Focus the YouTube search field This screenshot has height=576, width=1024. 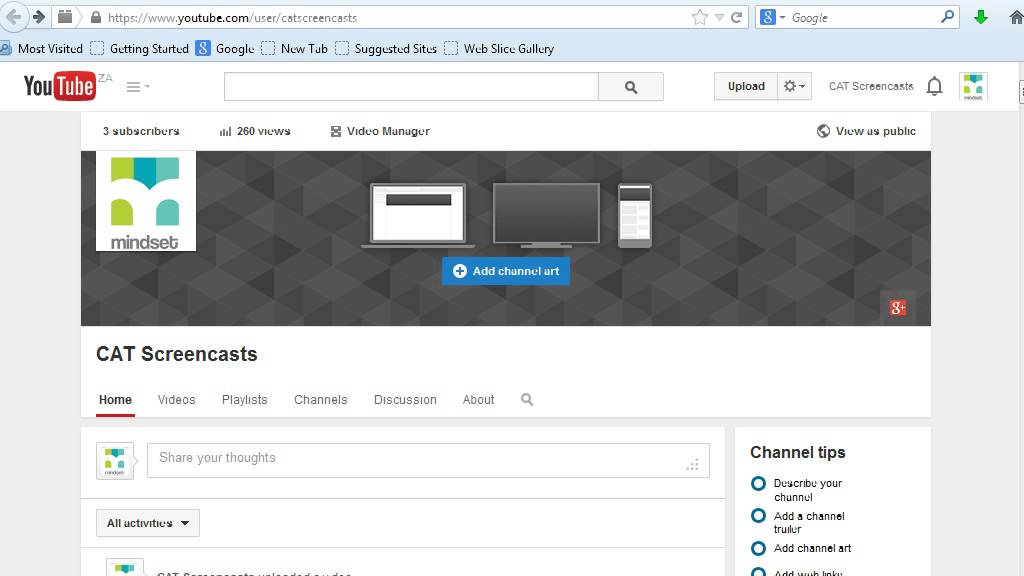click(411, 86)
